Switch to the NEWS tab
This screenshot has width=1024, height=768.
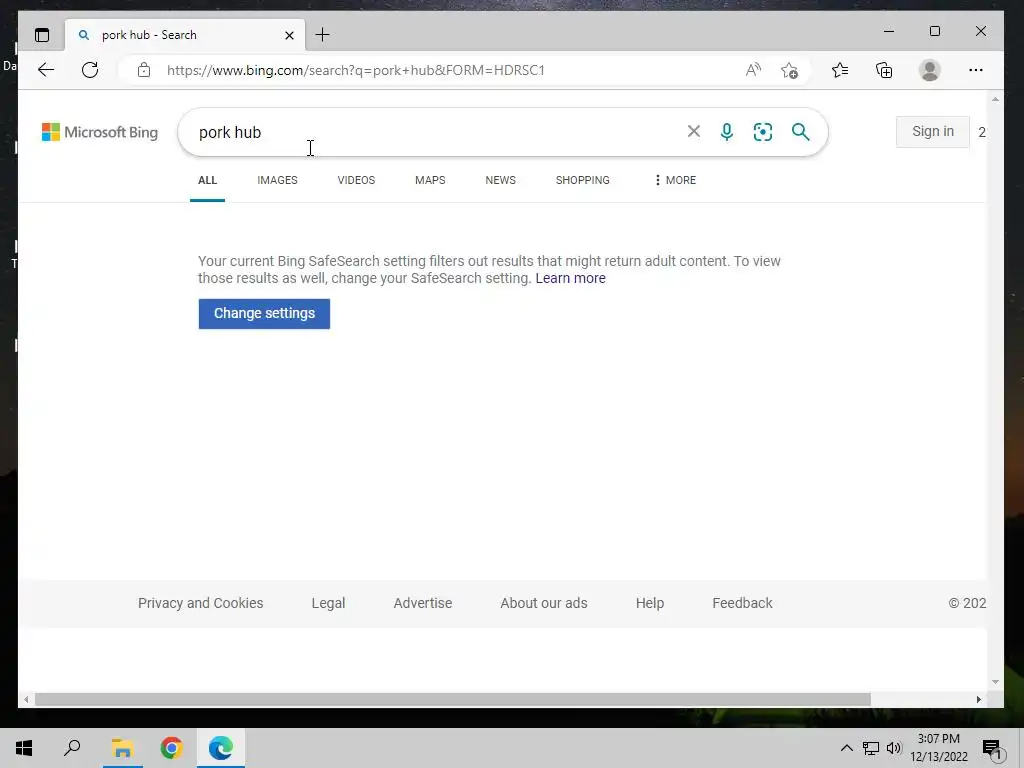[500, 180]
